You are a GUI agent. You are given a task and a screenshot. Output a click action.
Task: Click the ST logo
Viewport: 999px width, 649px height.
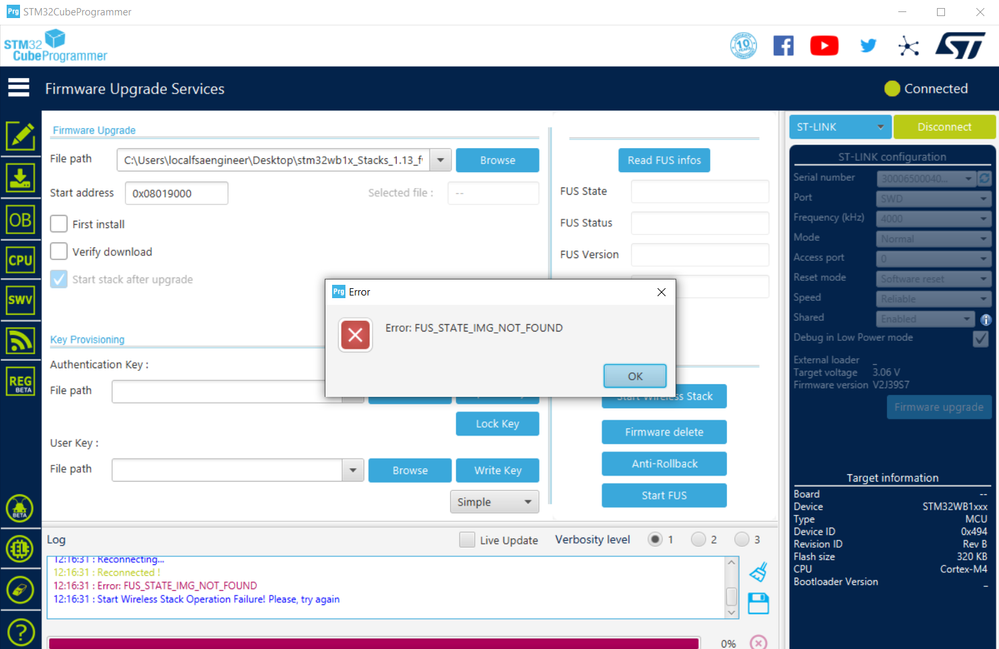[x=960, y=46]
